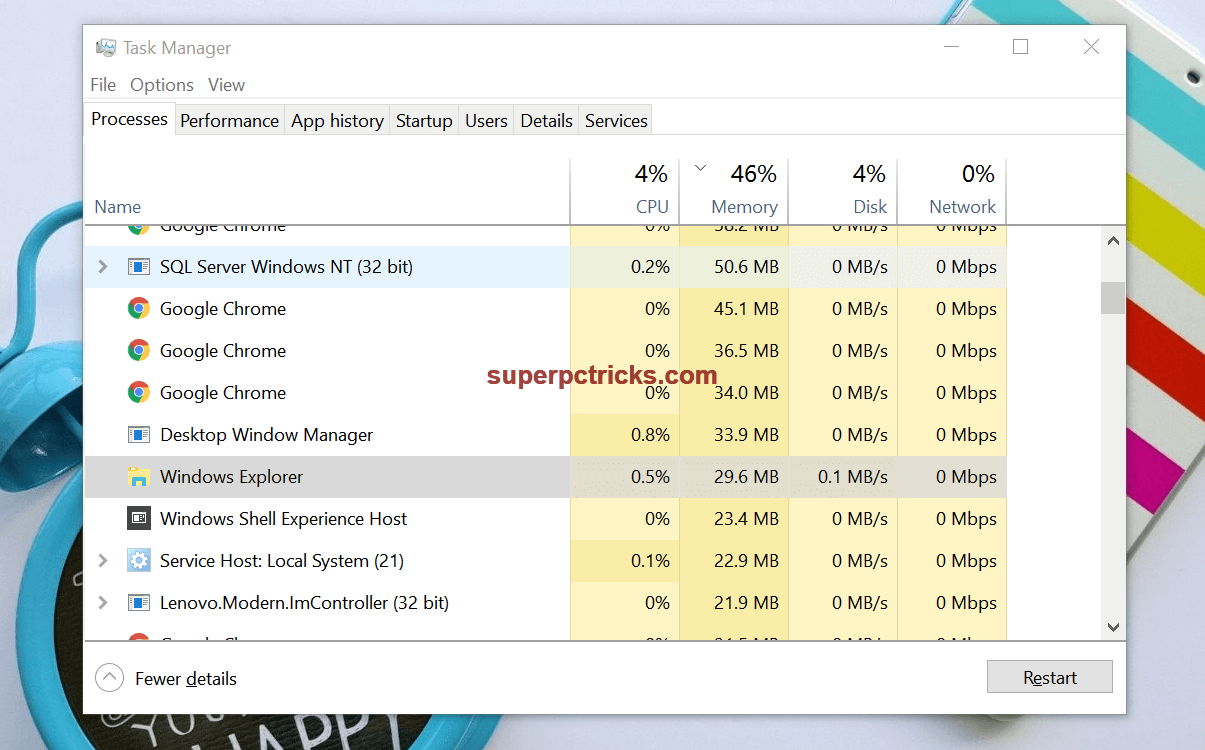Click the Lenovo.Modern.ImController process icon
Screen dimensions: 1205x750
point(138,602)
